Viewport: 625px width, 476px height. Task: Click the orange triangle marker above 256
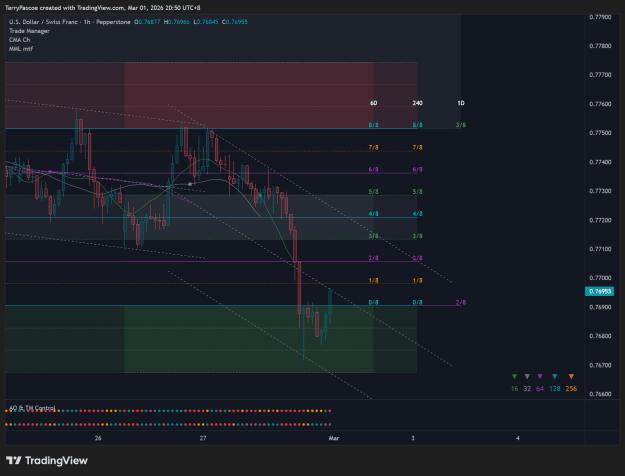(571, 376)
